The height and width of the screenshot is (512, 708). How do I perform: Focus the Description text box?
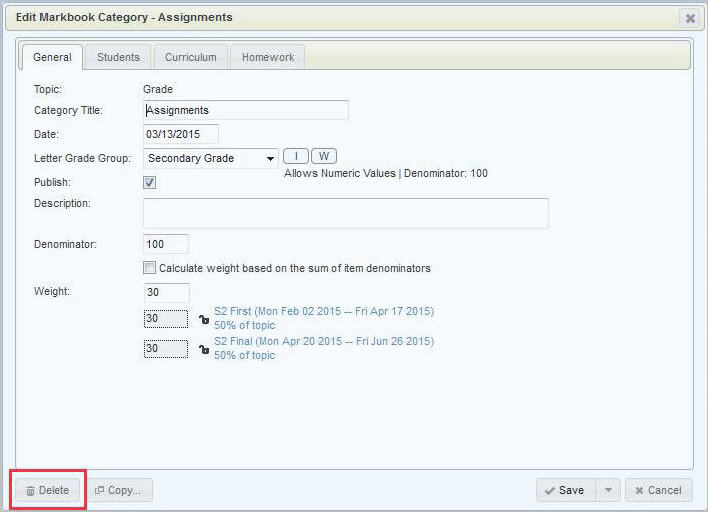tap(345, 213)
